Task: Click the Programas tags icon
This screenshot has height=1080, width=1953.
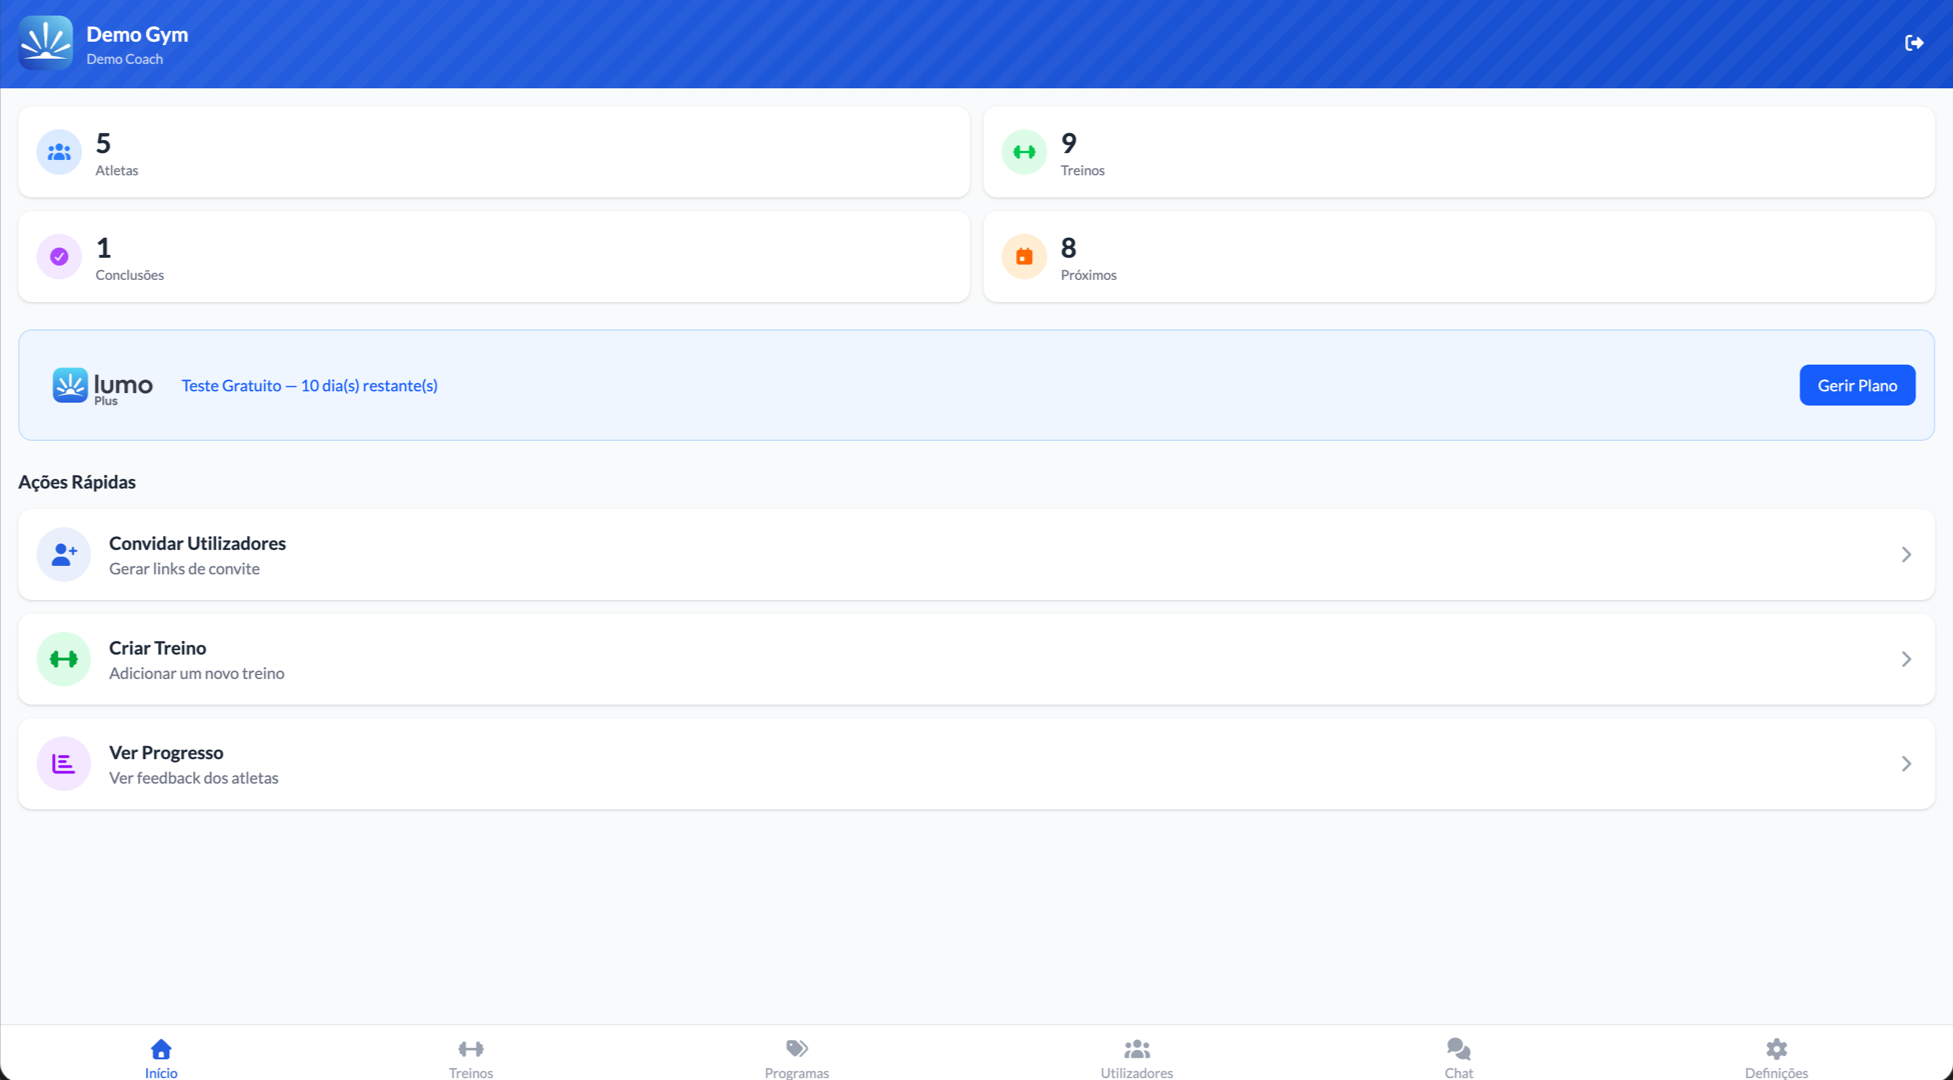Action: click(x=796, y=1048)
